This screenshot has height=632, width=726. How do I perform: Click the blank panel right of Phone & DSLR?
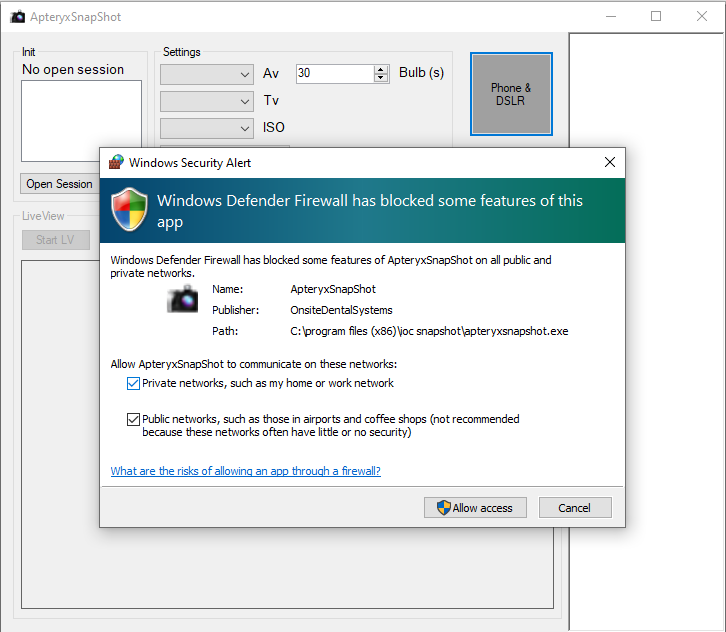[647, 331]
